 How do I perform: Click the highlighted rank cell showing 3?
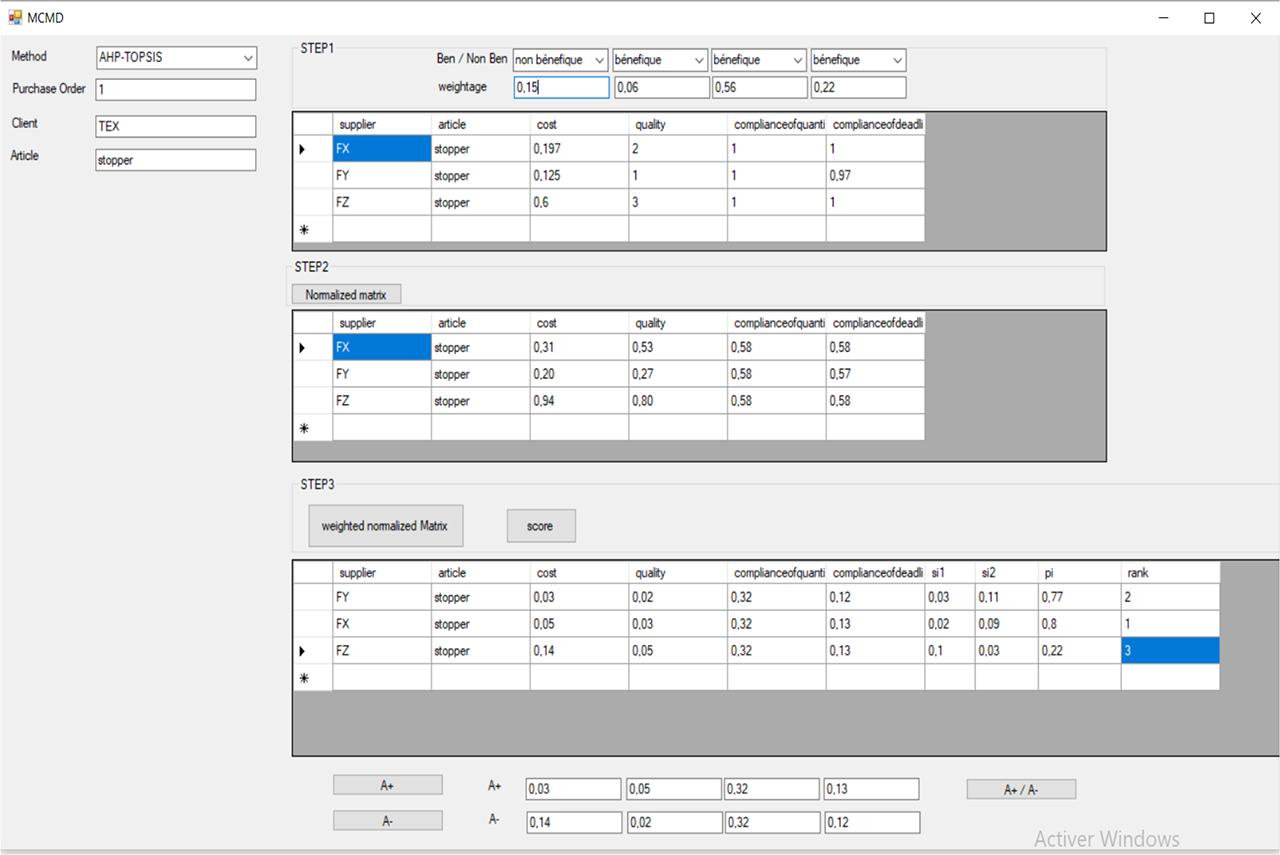(1169, 650)
